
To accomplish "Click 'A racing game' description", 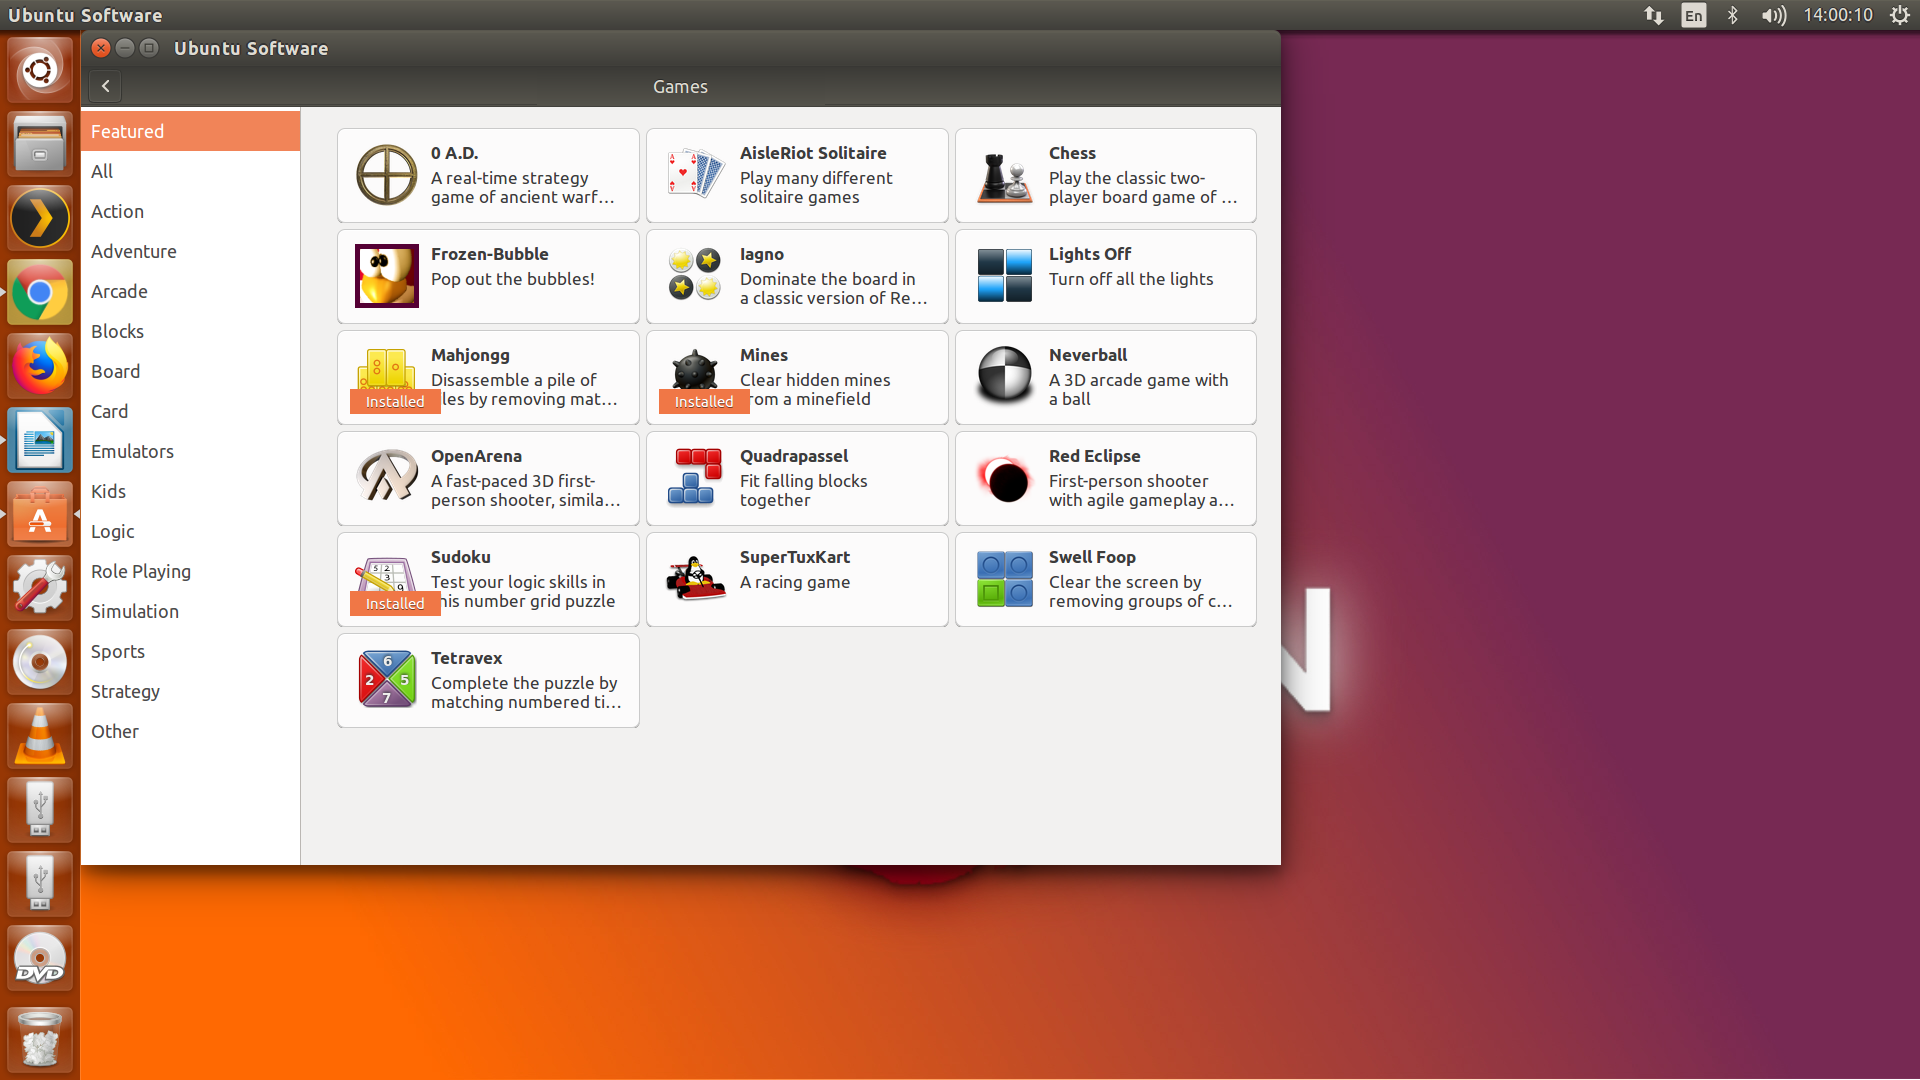I will click(x=795, y=582).
